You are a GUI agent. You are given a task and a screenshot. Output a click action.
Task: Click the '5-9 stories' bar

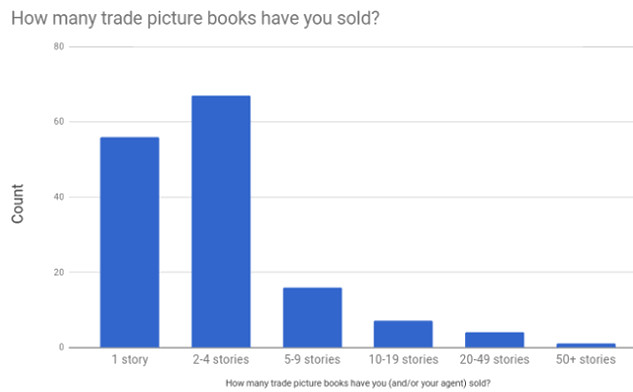pyautogui.click(x=312, y=317)
